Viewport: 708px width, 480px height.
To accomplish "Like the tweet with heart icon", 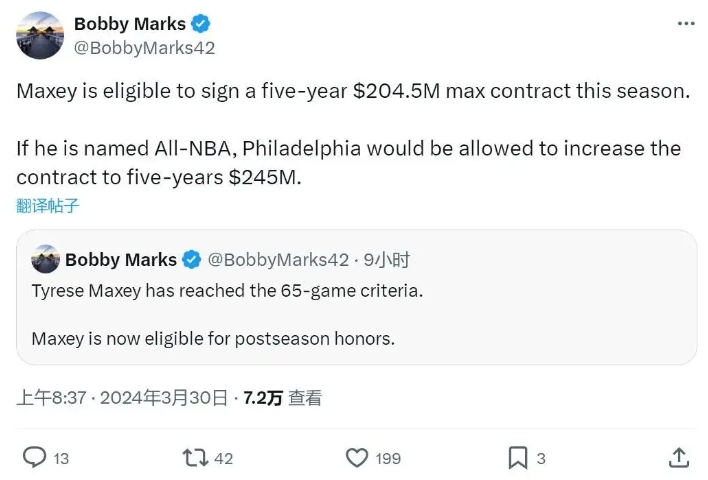I will click(357, 457).
